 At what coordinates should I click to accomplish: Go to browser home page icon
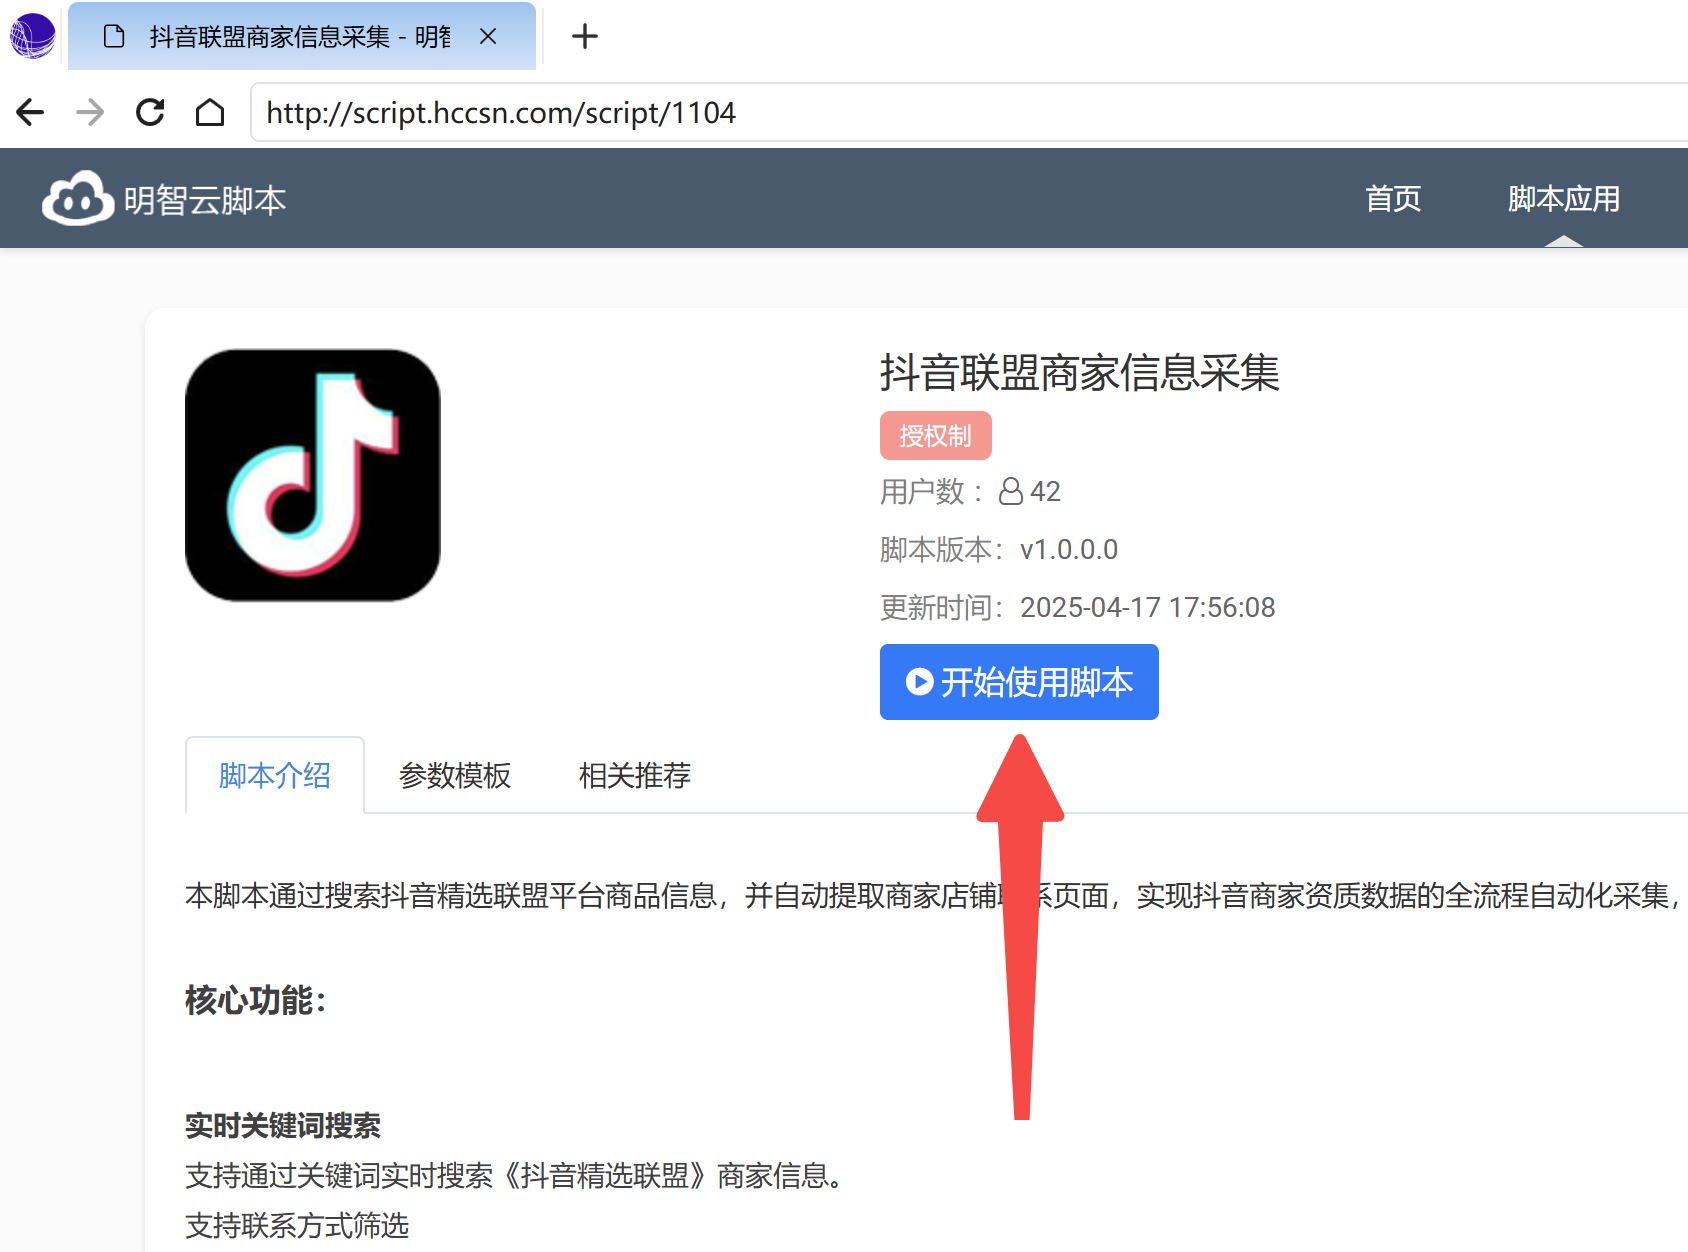tap(210, 112)
